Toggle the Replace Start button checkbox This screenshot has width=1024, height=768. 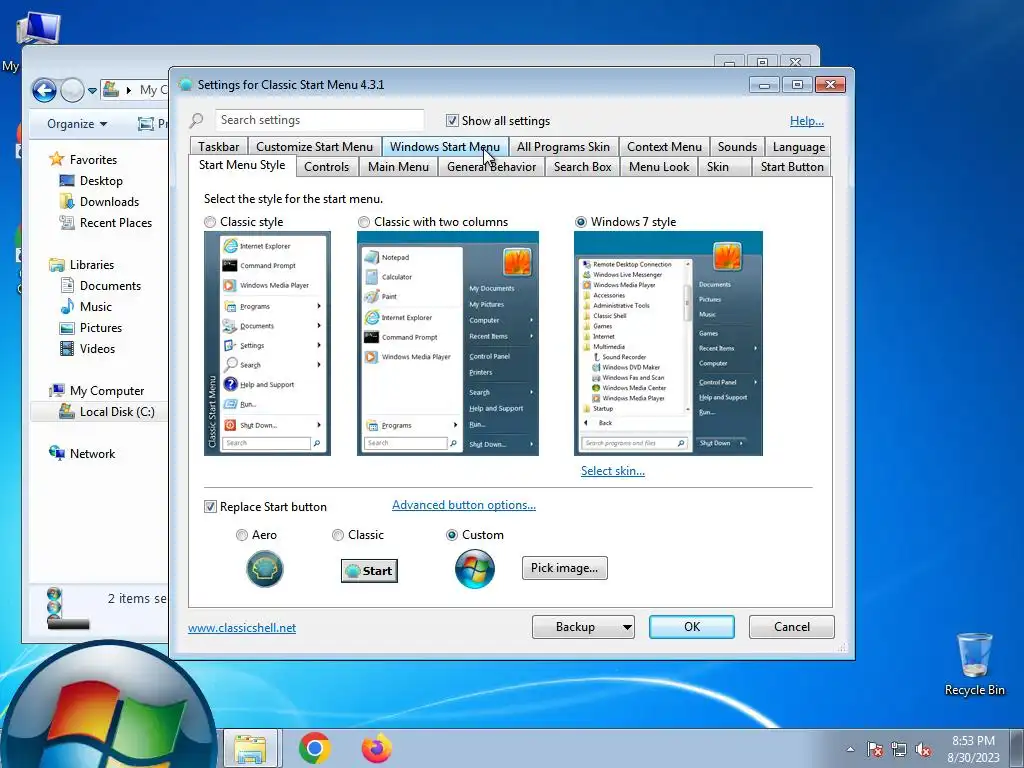(x=210, y=507)
